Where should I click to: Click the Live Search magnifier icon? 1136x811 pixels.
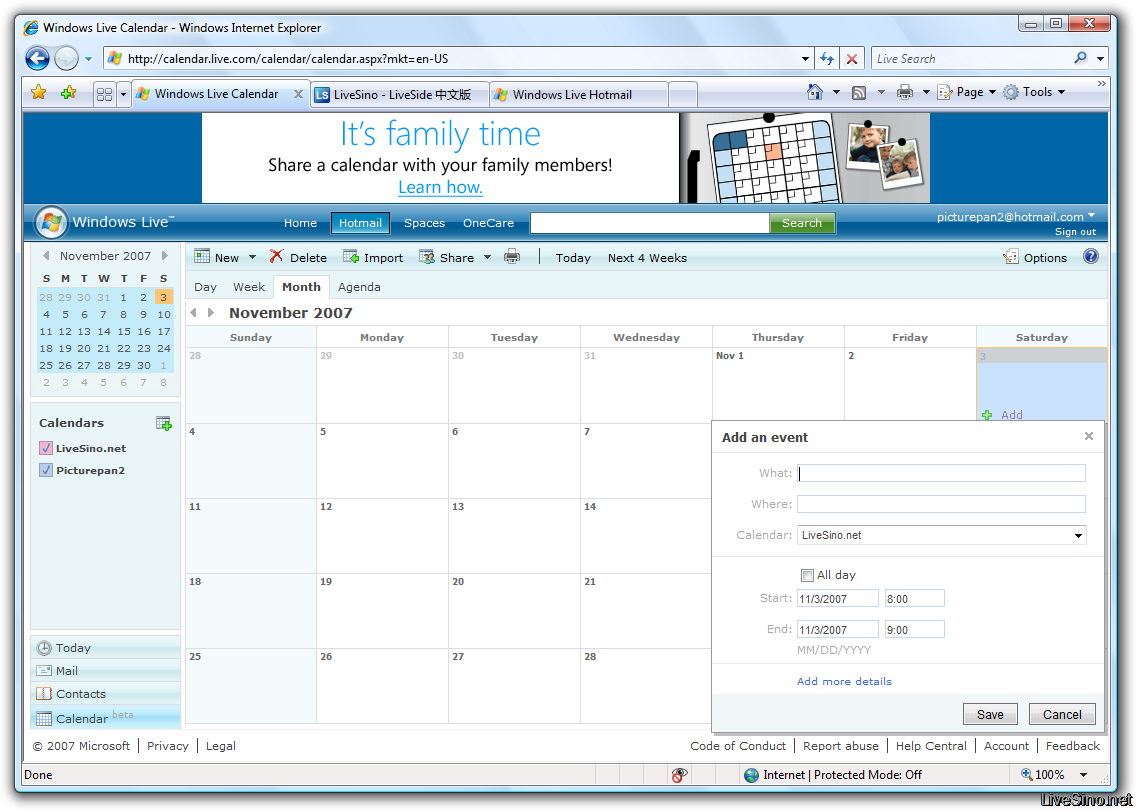click(1080, 58)
